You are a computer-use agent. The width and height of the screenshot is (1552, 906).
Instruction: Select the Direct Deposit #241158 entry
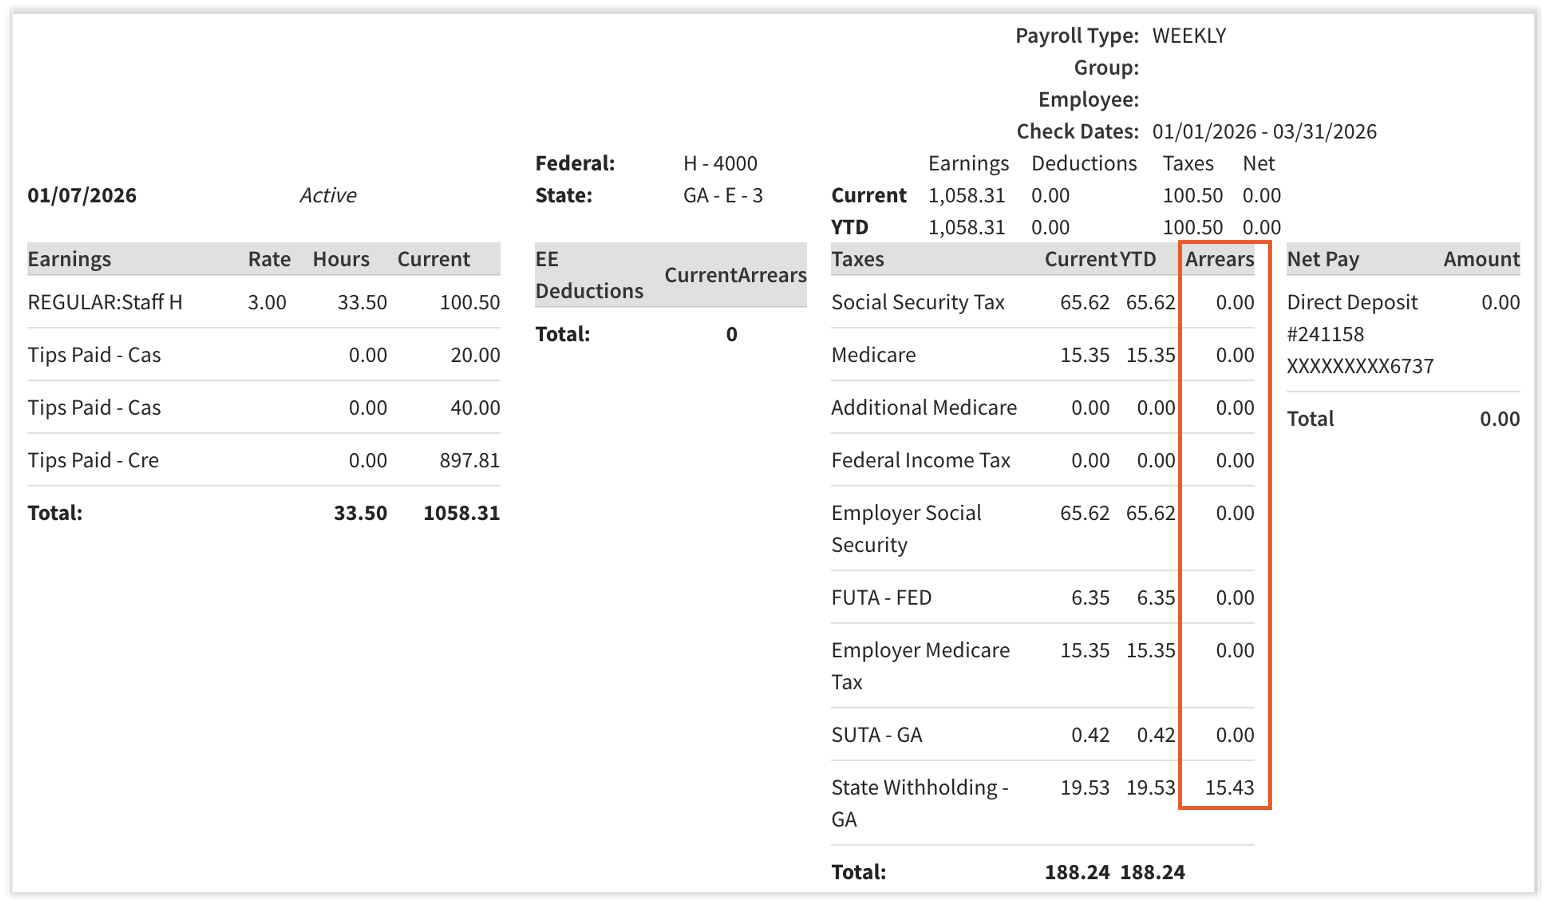tap(1352, 318)
